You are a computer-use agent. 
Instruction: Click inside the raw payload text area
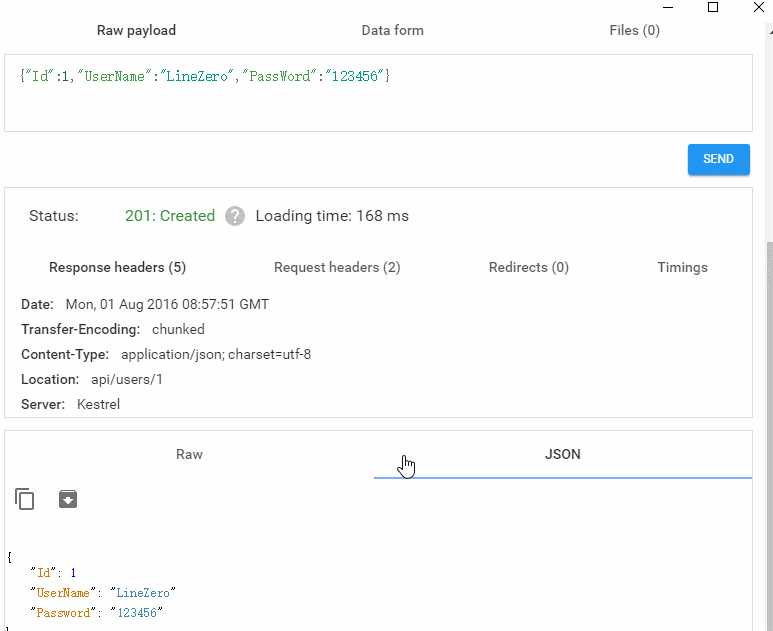pyautogui.click(x=378, y=100)
